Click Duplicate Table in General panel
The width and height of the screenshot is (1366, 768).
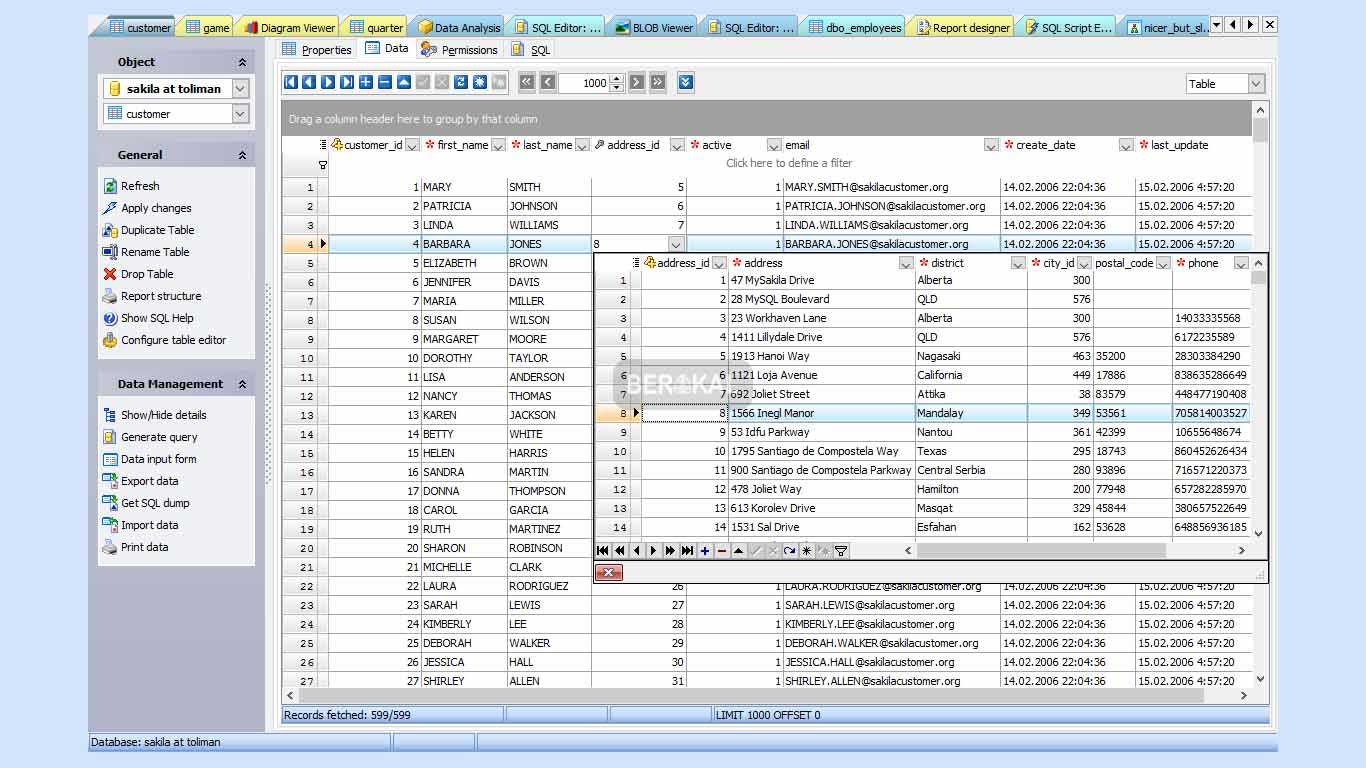pos(157,230)
